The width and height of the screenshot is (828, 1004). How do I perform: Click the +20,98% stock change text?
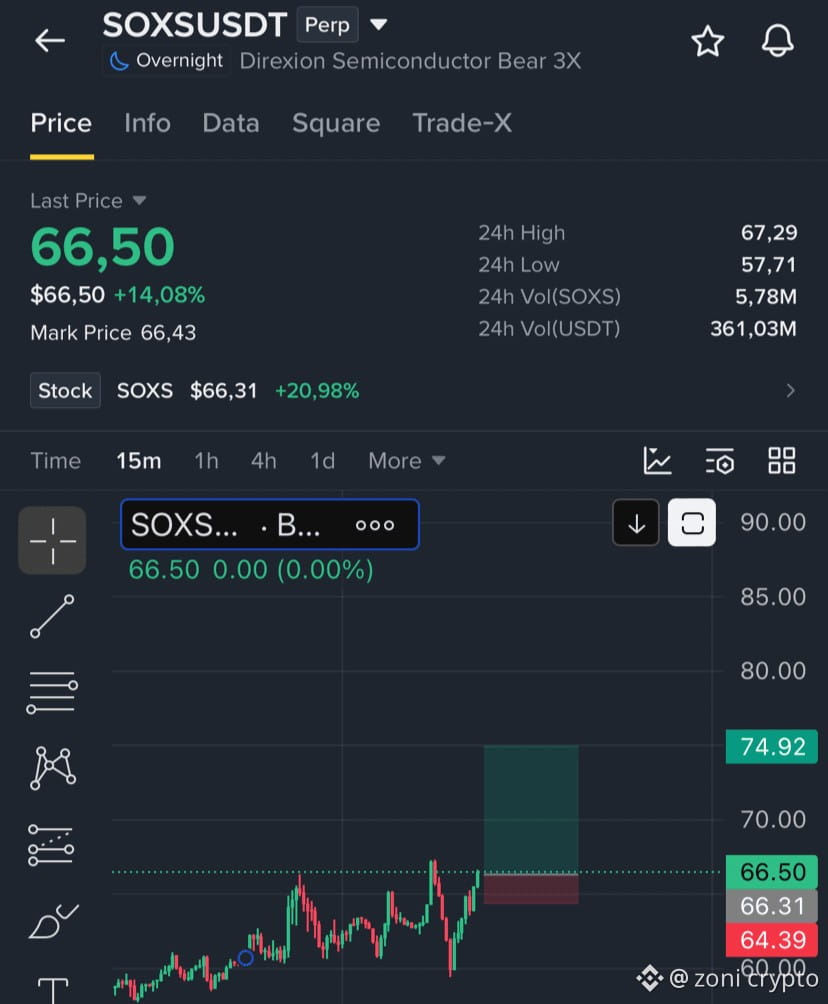pos(317,391)
